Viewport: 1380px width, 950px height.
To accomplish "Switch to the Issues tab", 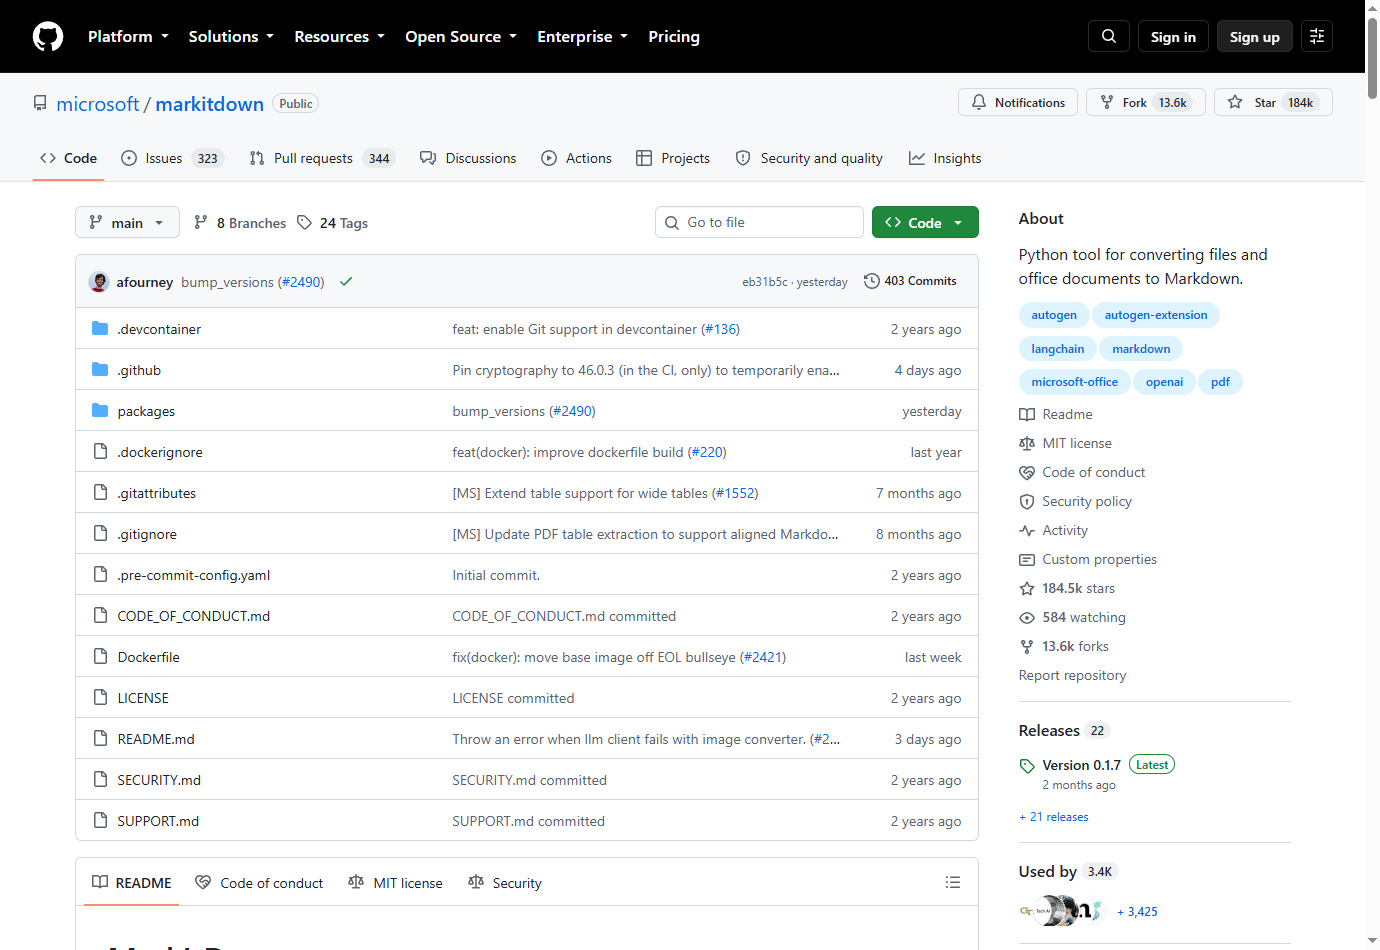I will [171, 158].
